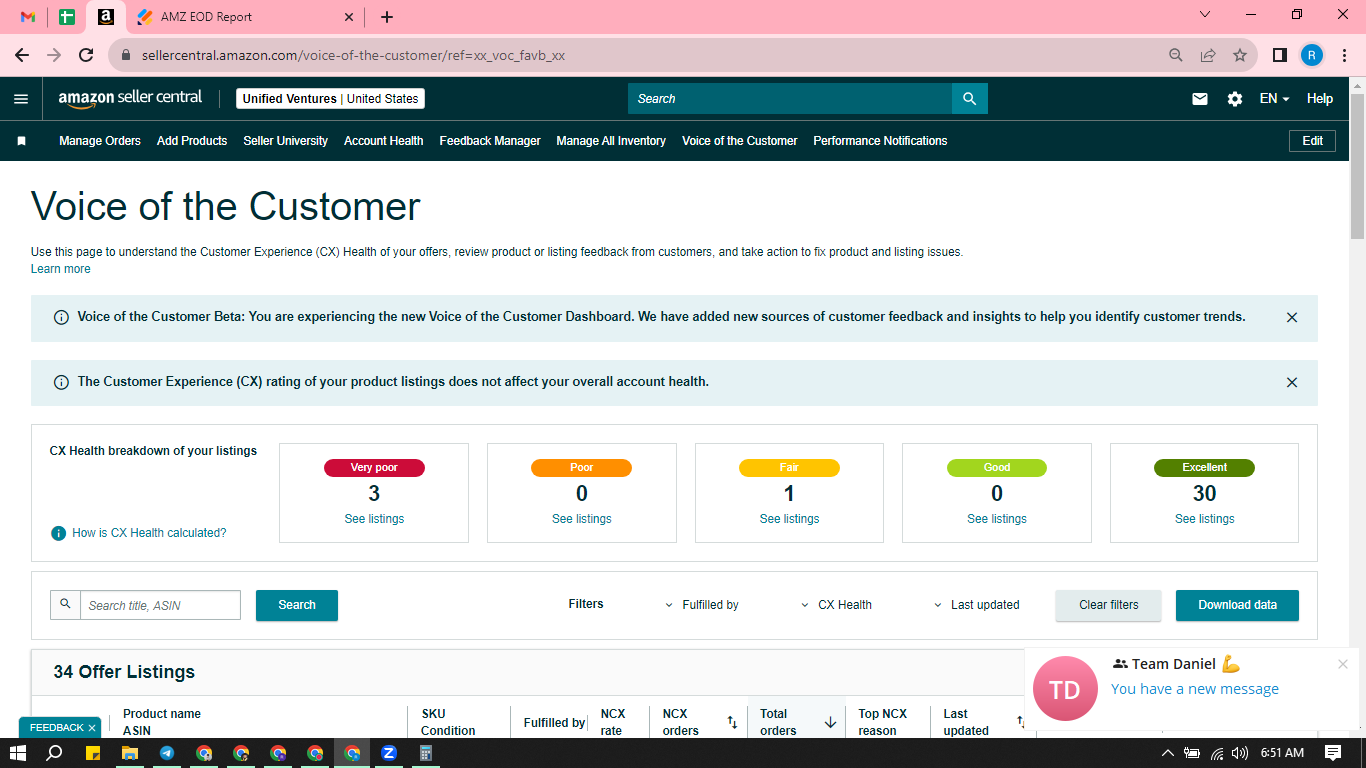Close the FEEDBACK tab with its X
This screenshot has height=768, width=1366.
click(92, 728)
